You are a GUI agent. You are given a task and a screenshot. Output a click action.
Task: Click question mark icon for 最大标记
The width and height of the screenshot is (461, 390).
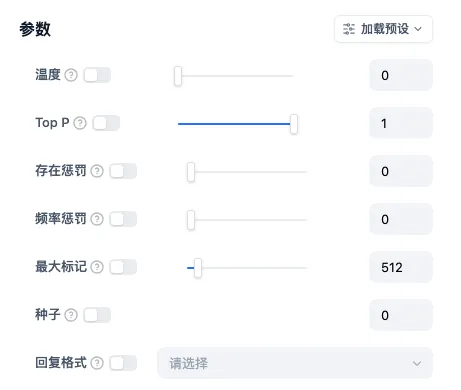point(97,267)
